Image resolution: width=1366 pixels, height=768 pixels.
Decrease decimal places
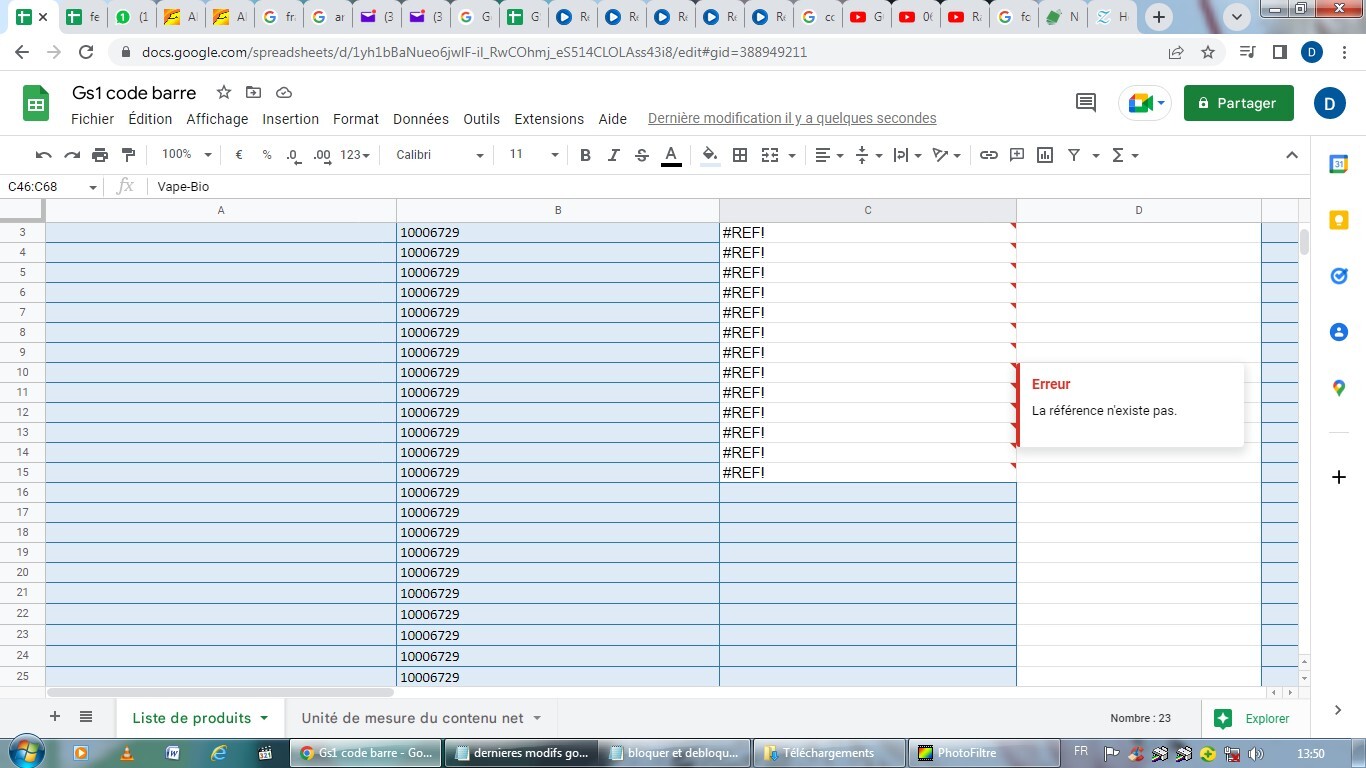click(293, 155)
